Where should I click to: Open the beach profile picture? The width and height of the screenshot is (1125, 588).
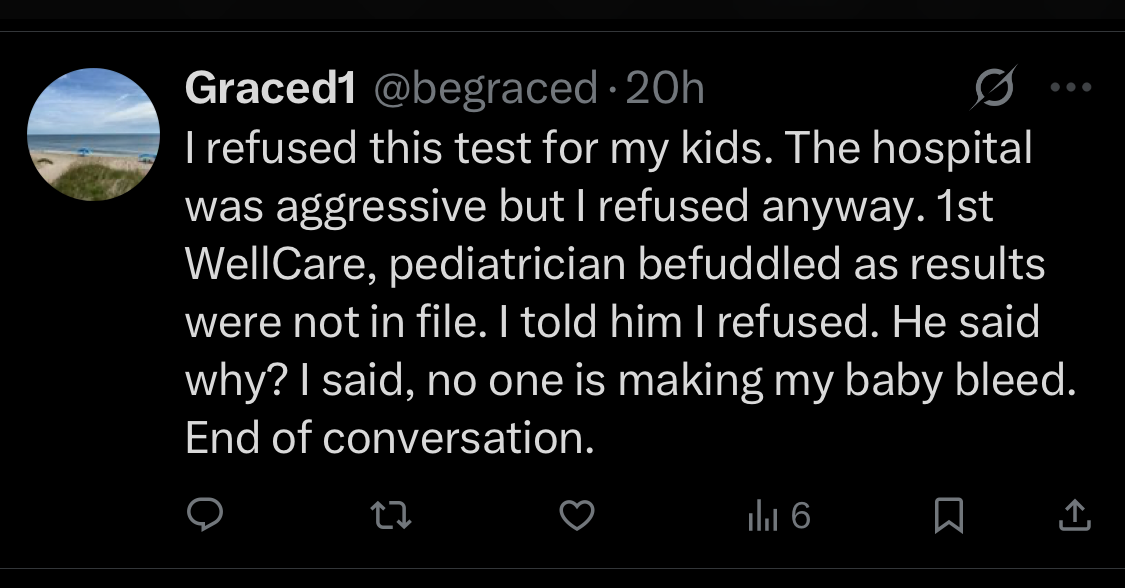pyautogui.click(x=93, y=134)
